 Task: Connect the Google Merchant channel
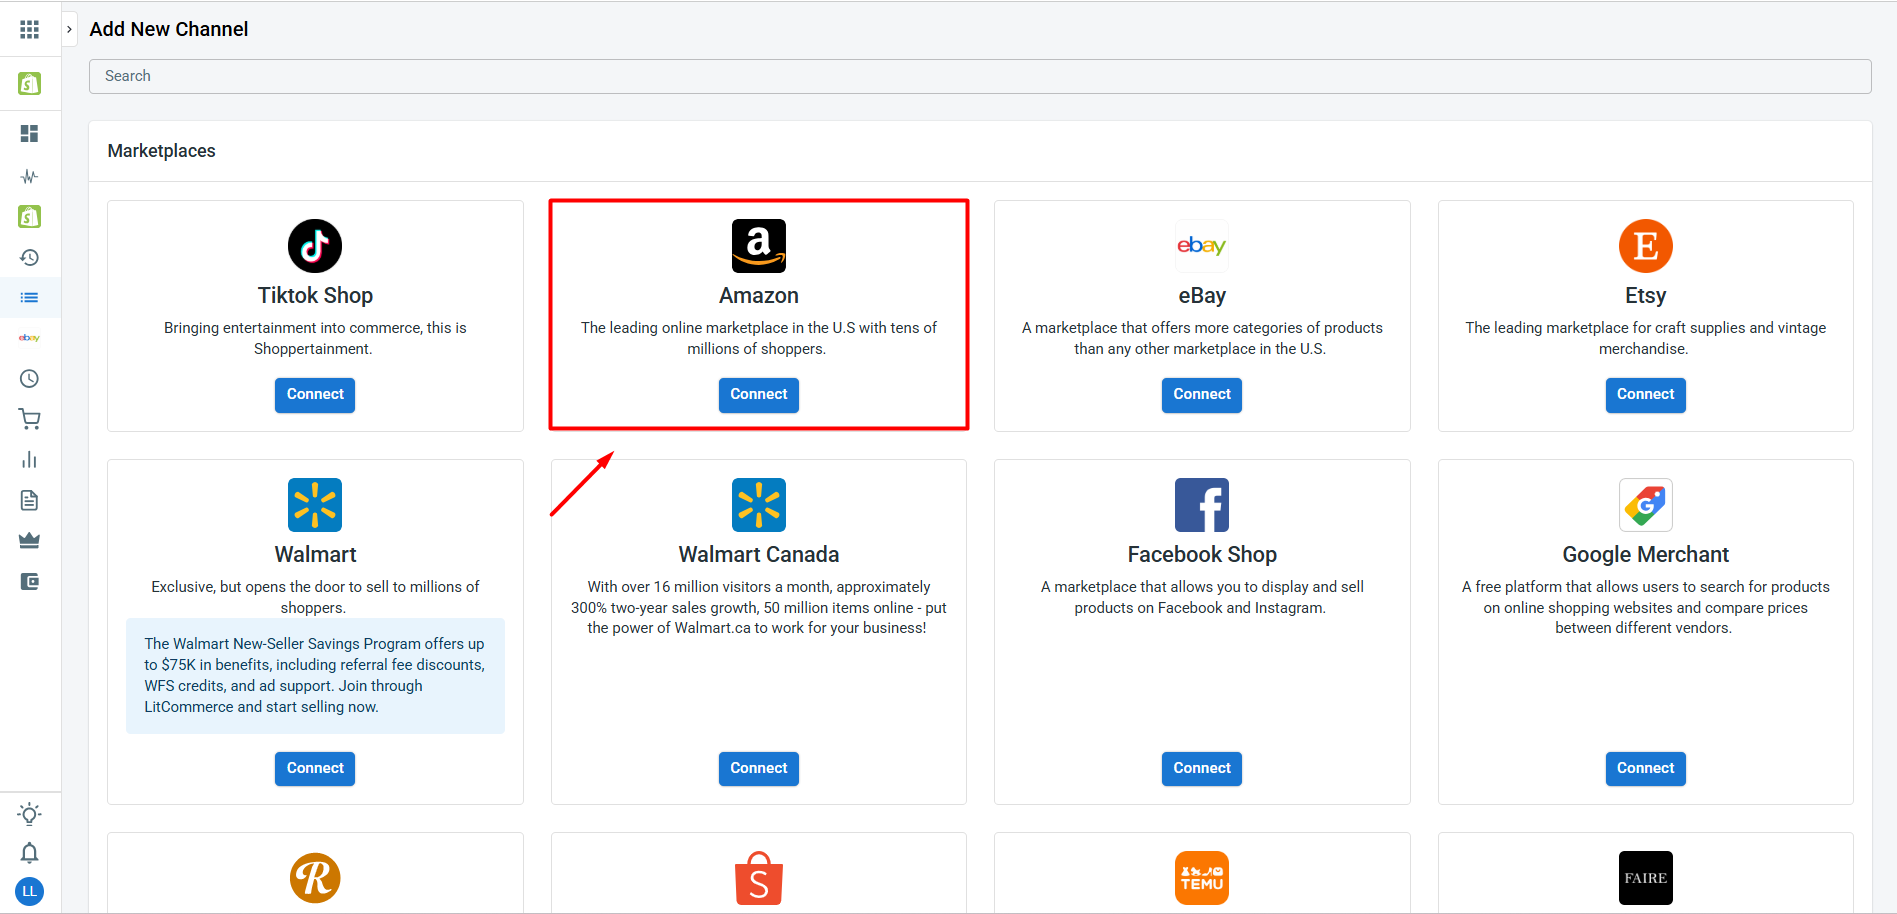tap(1646, 769)
